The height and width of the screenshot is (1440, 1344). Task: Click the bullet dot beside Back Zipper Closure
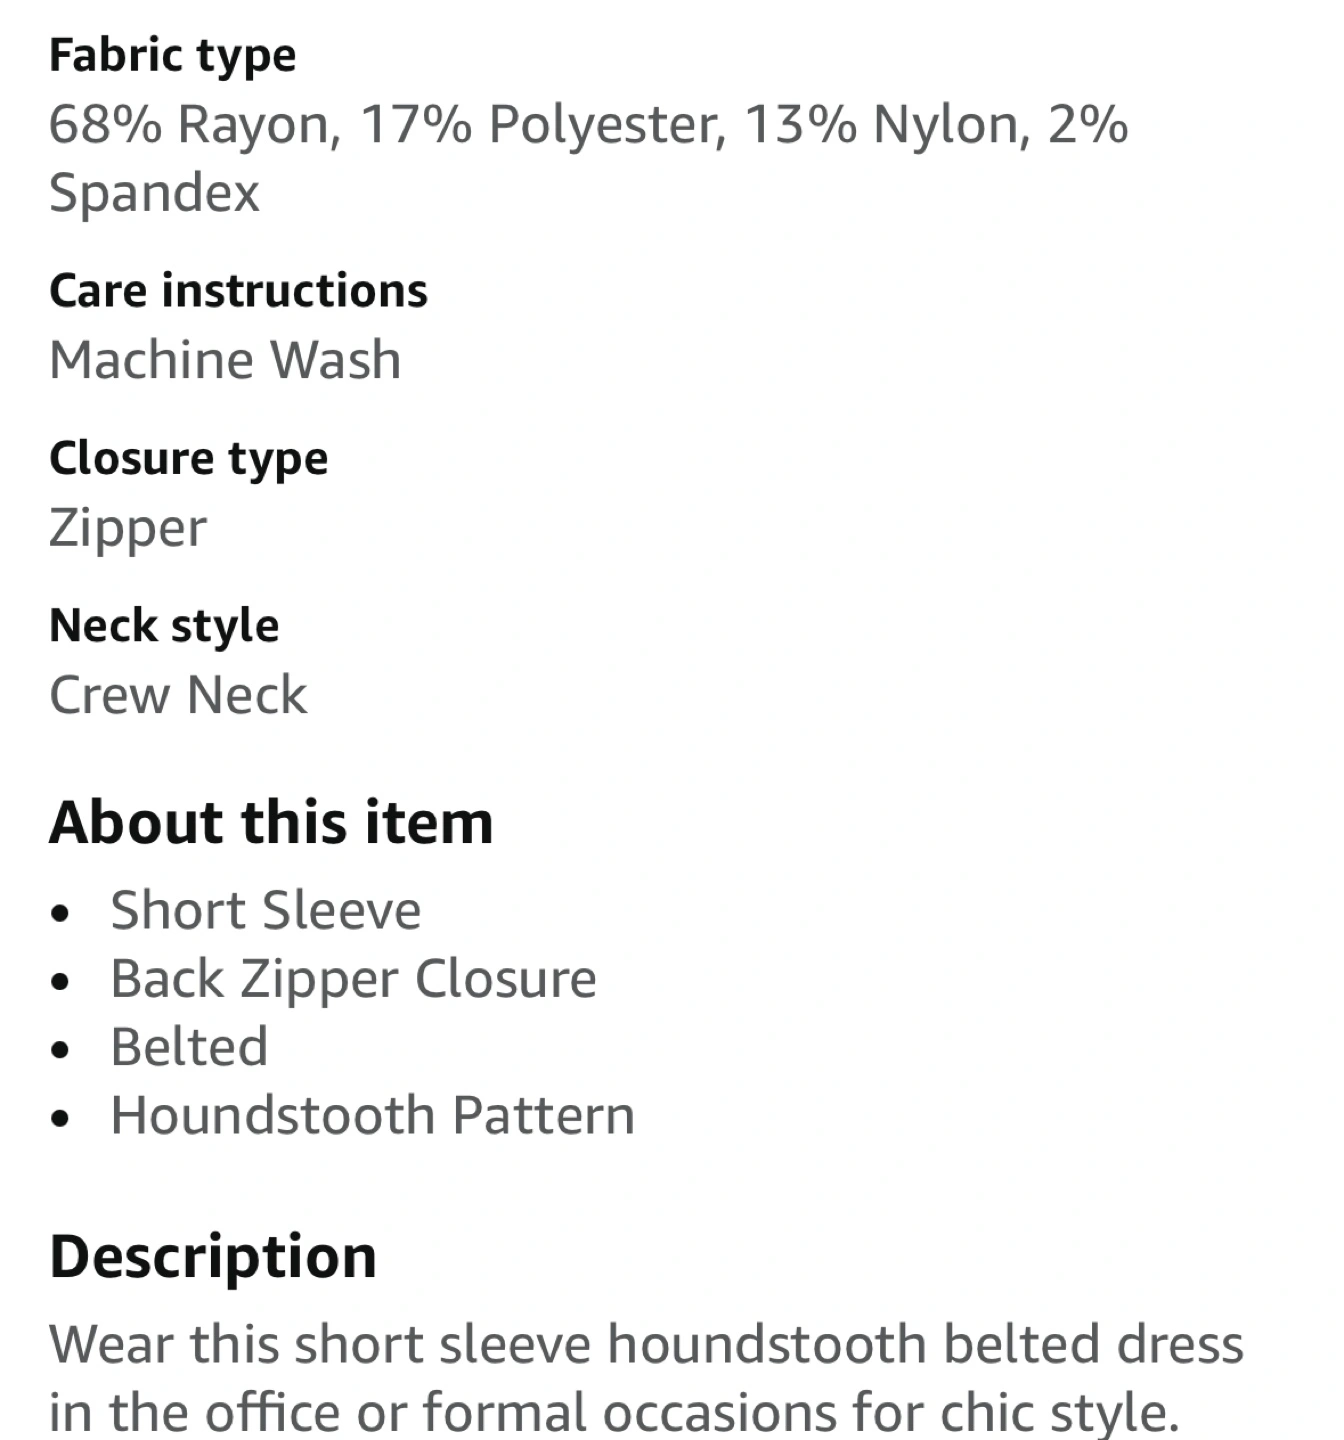62,981
